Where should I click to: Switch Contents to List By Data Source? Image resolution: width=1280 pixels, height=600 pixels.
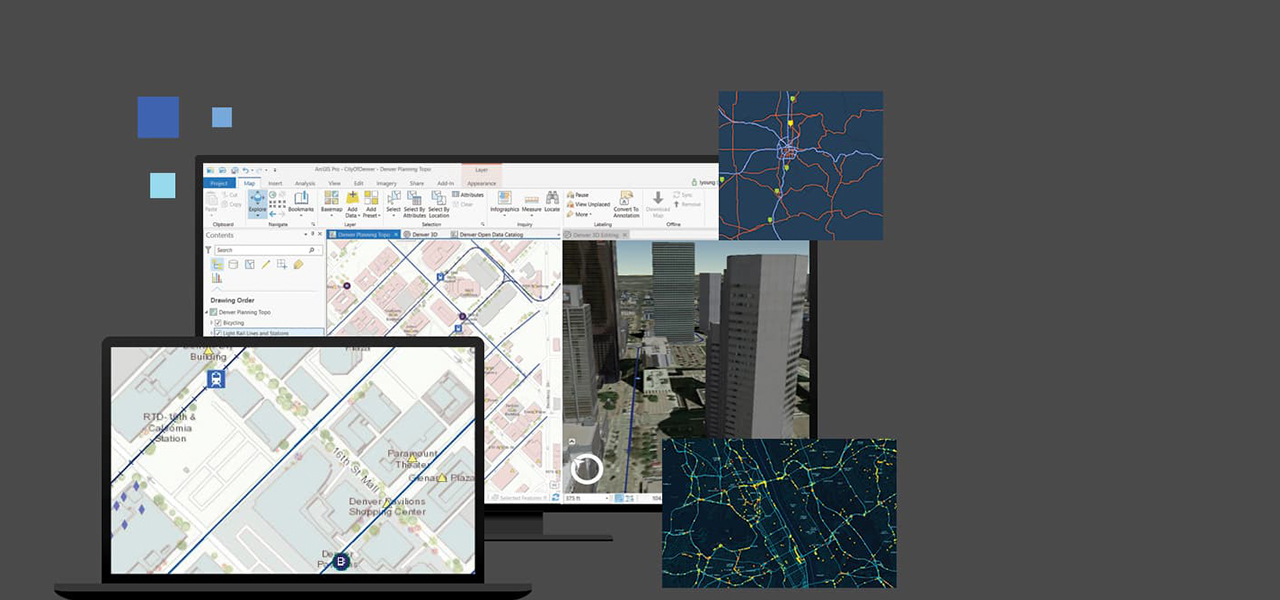tap(233, 264)
